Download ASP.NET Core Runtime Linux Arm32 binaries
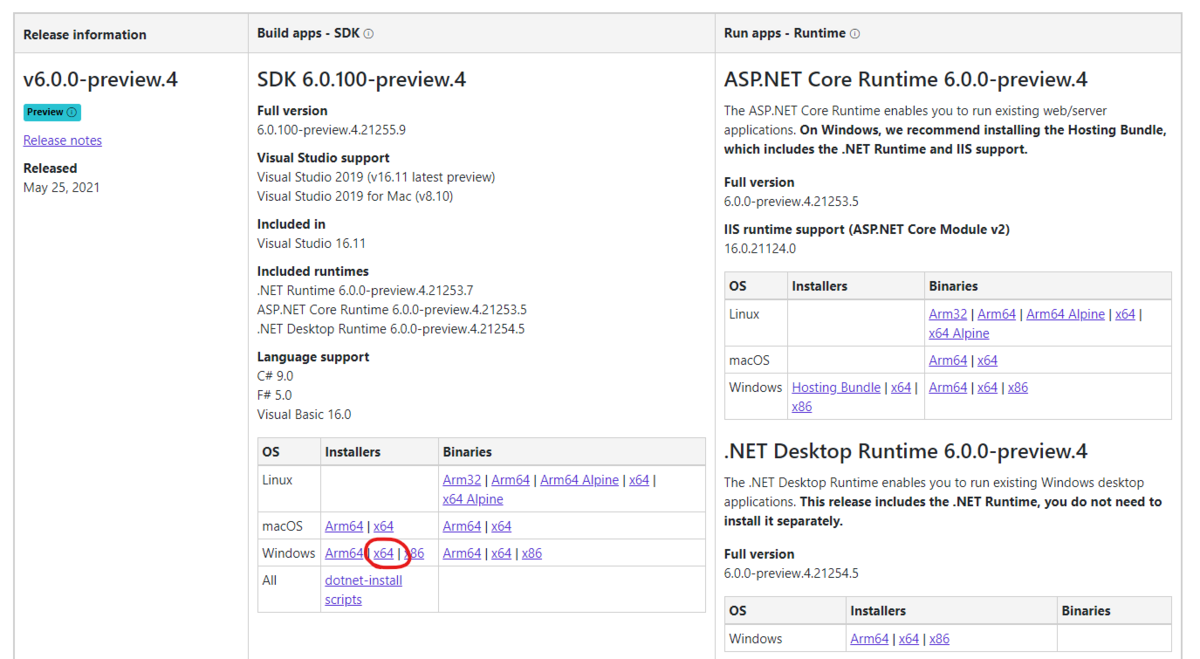This screenshot has width=1200, height=659. pyautogui.click(x=948, y=314)
